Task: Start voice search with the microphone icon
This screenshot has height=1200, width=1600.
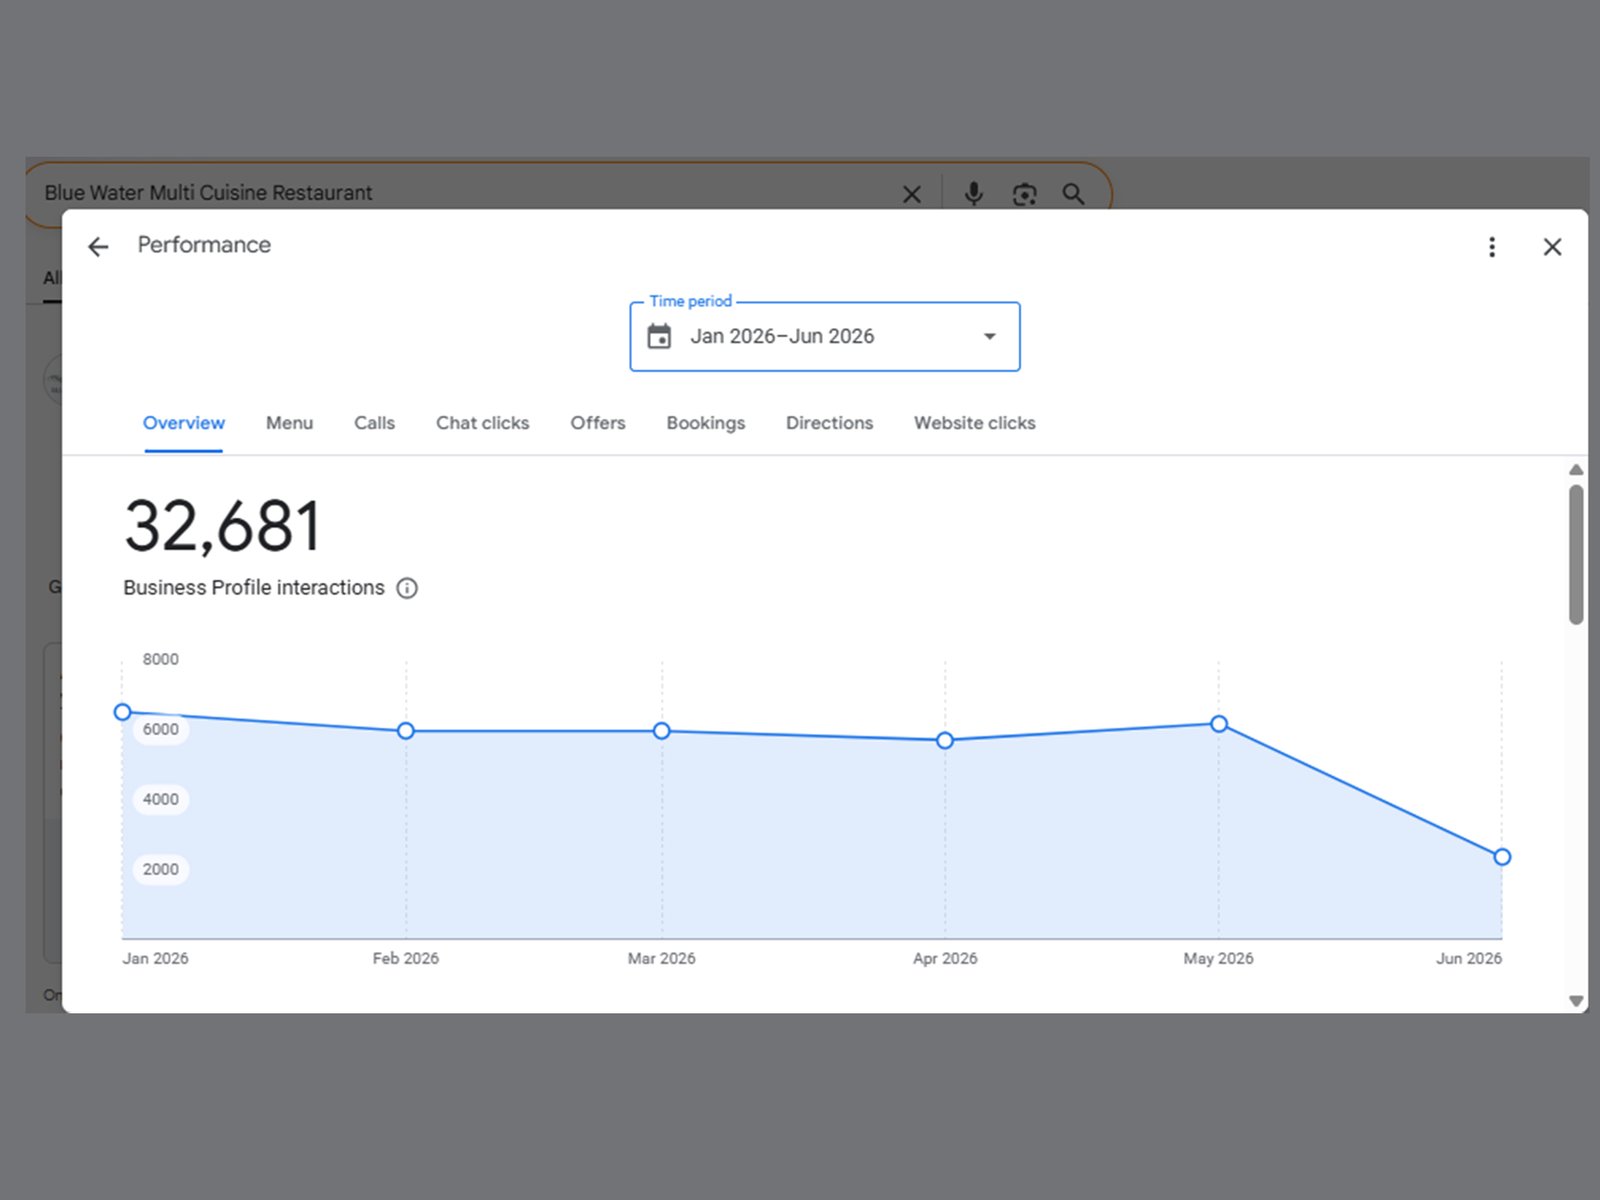Action: pos(973,193)
